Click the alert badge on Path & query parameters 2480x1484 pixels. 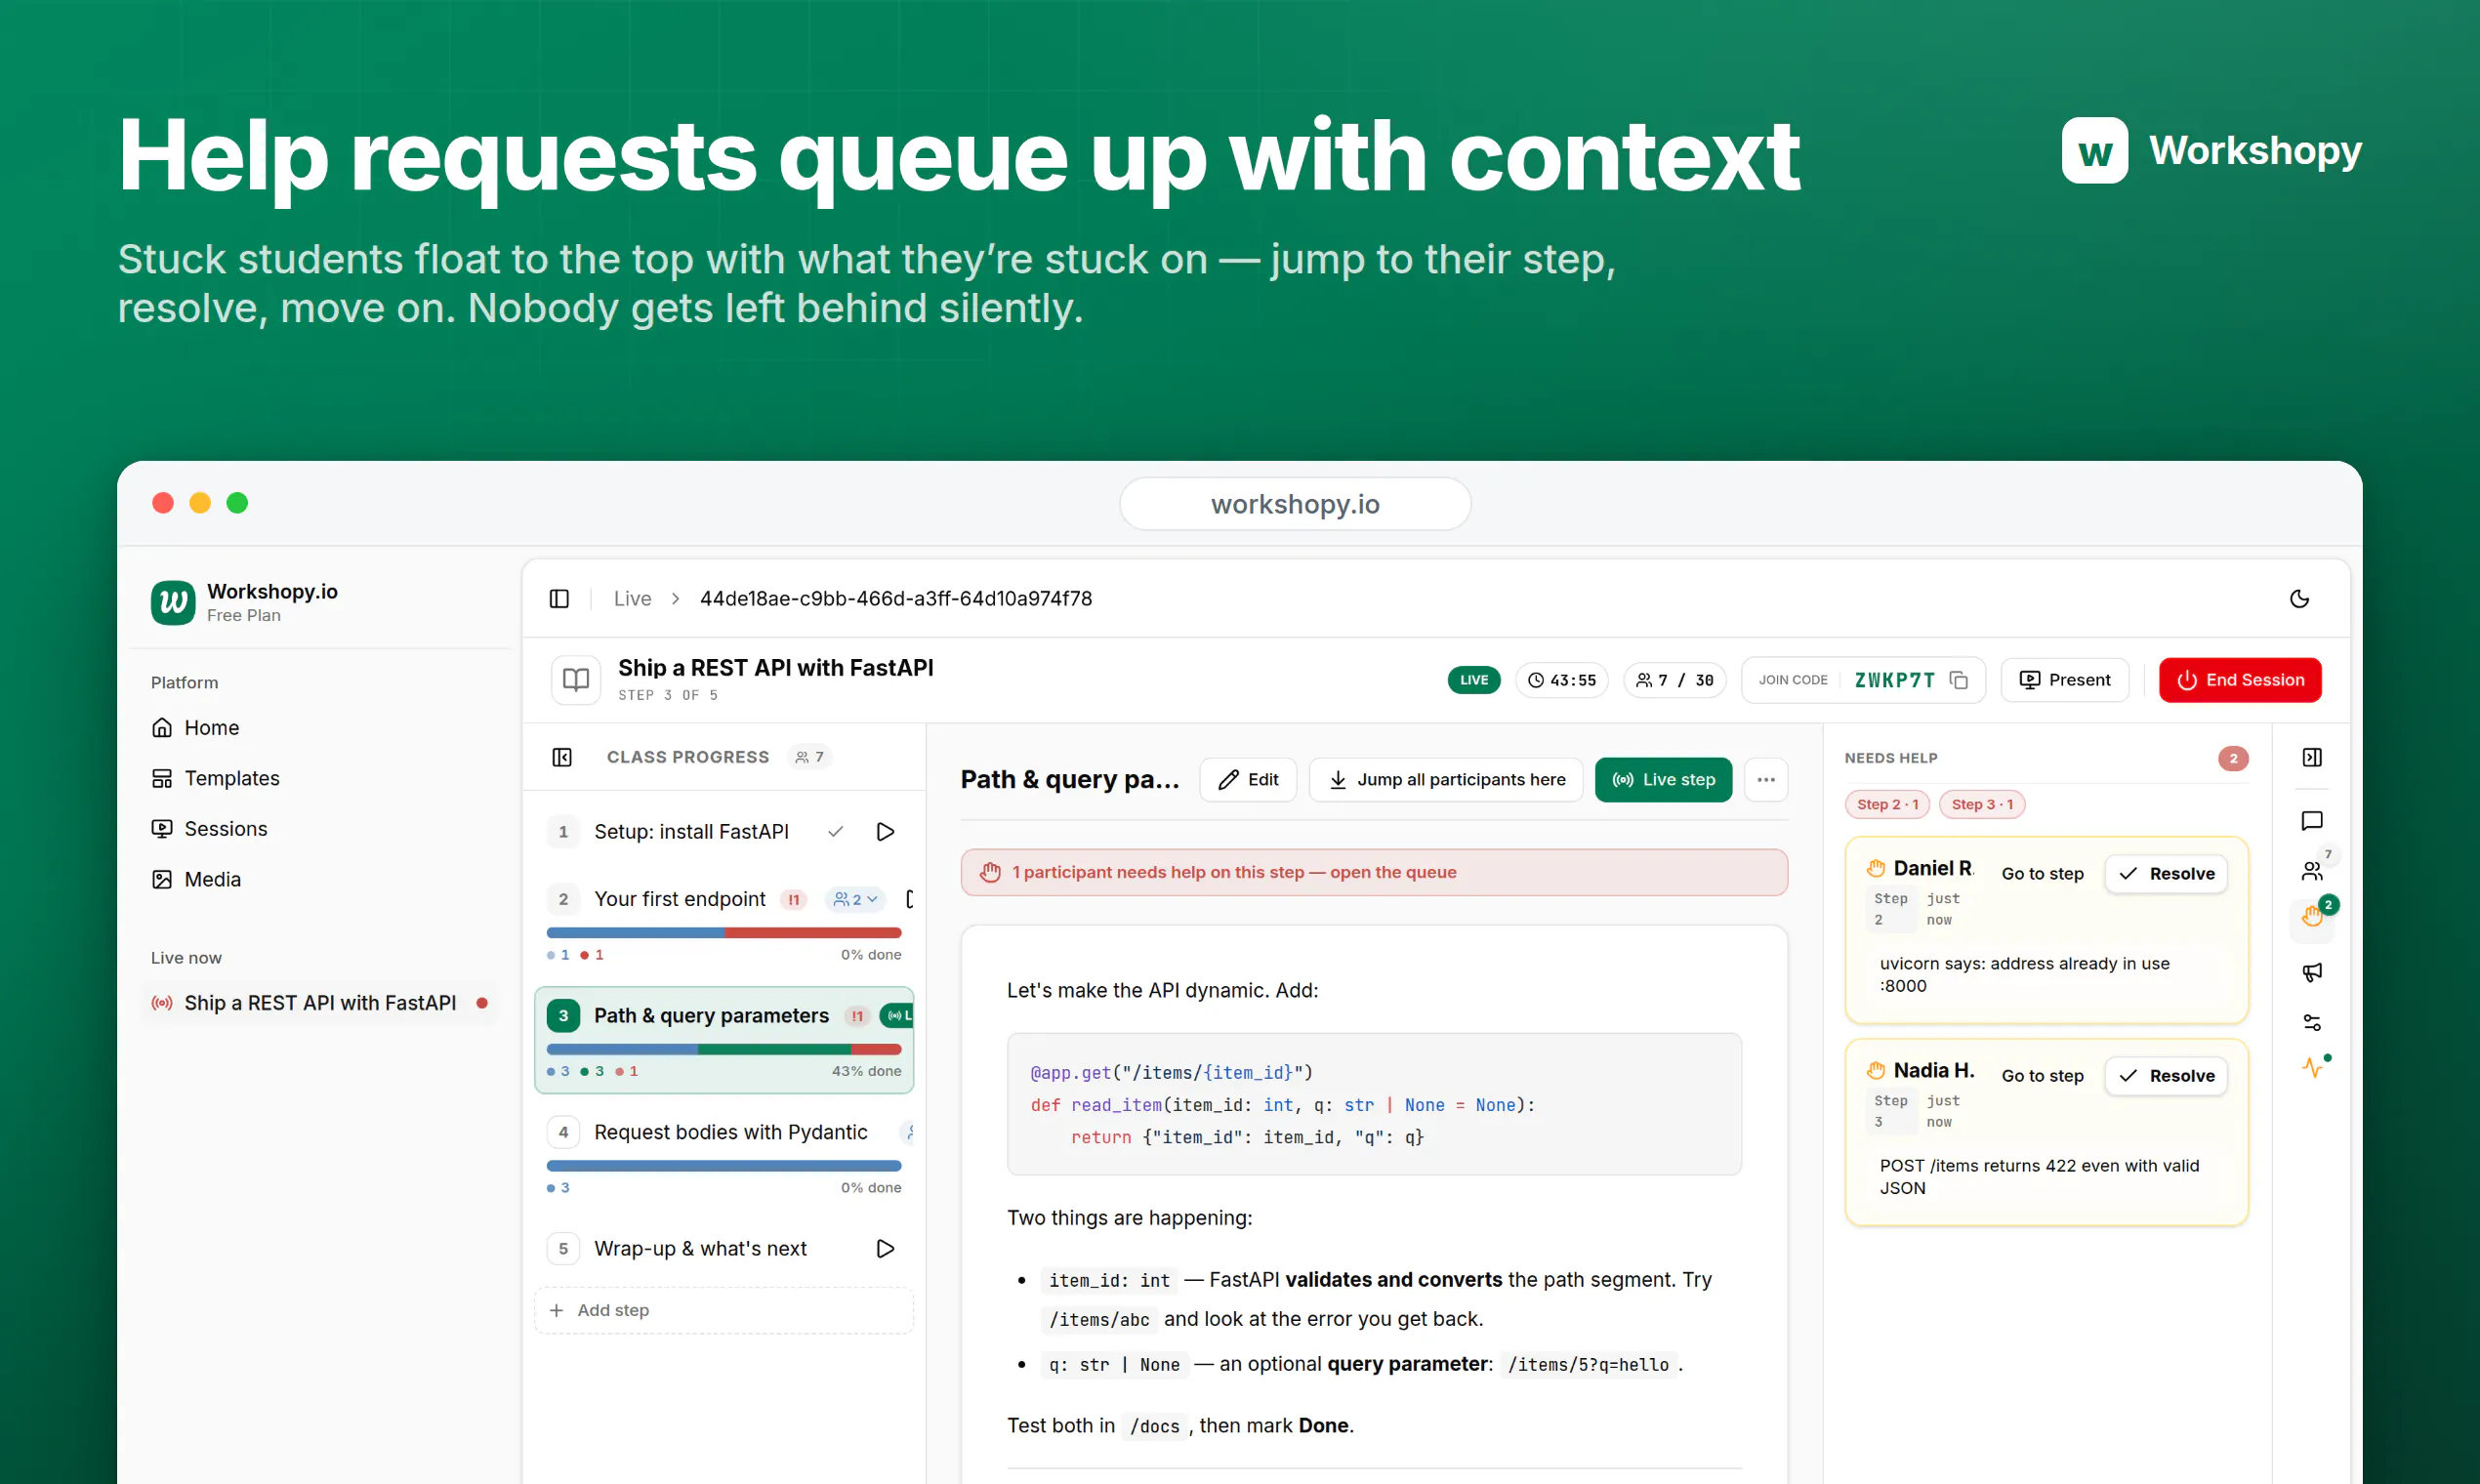click(x=857, y=1016)
